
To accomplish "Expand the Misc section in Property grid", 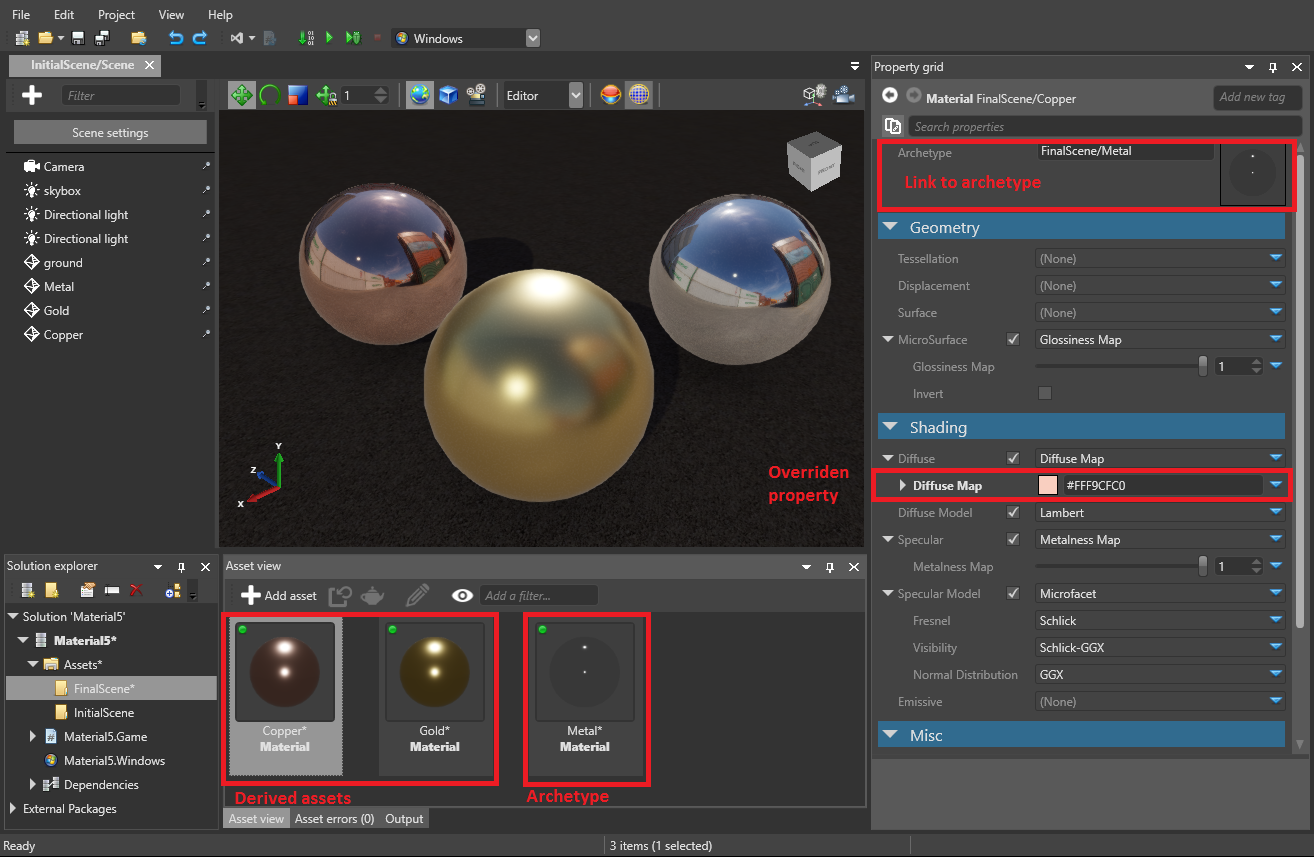I will [x=891, y=735].
